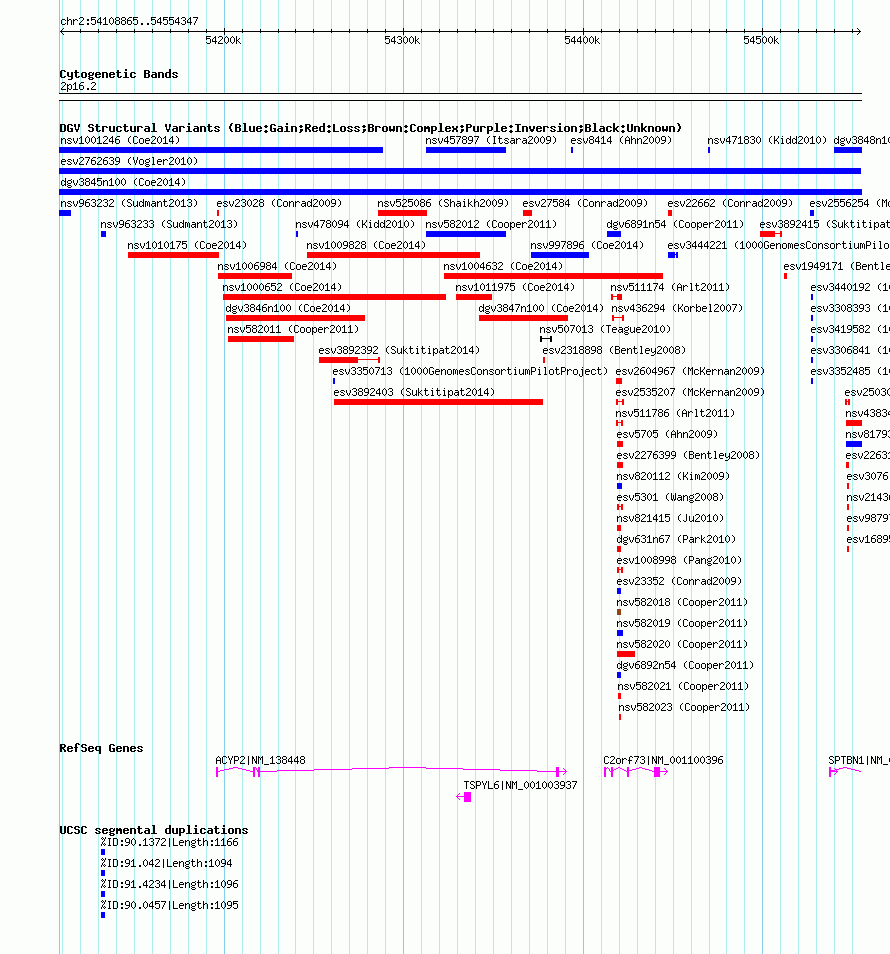
Task: Select esv27584 (Conrad2009) label
Action: [585, 203]
